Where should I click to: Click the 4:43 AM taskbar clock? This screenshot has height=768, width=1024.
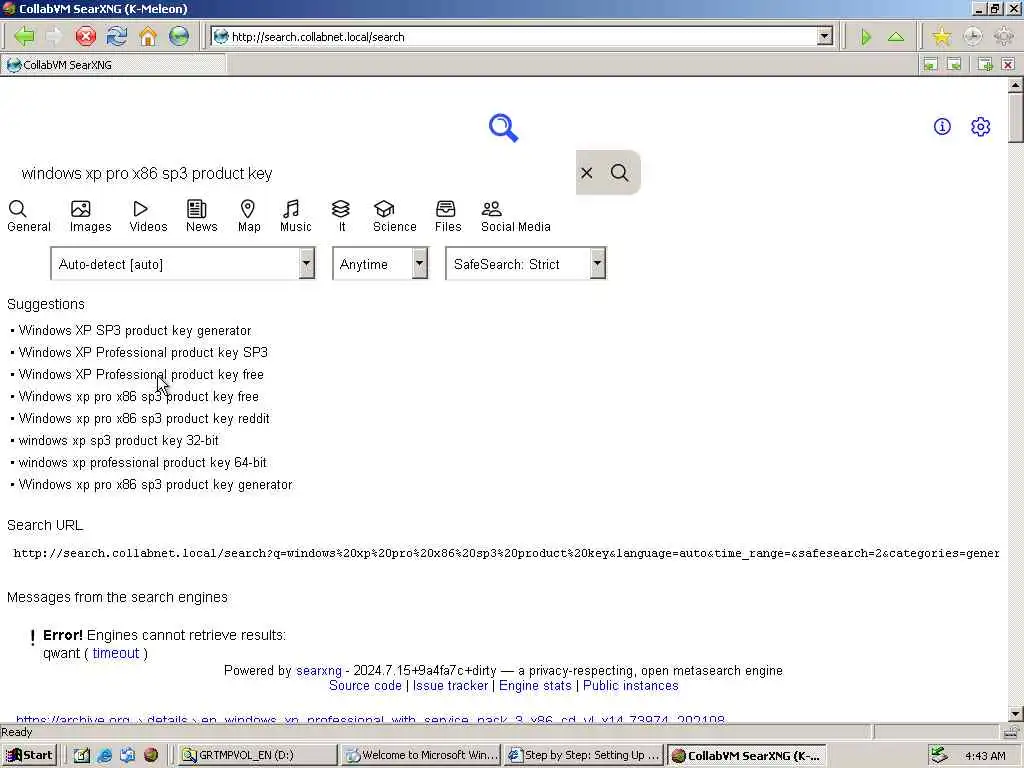pyautogui.click(x=985, y=756)
